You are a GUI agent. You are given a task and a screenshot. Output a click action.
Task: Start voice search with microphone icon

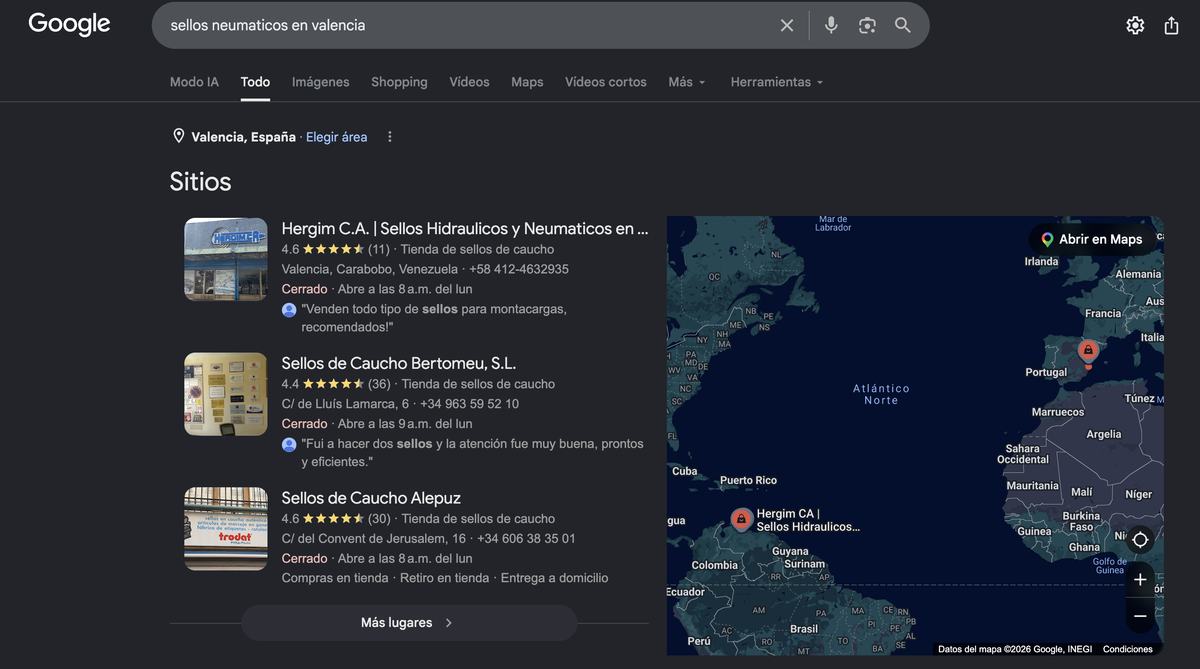[831, 25]
